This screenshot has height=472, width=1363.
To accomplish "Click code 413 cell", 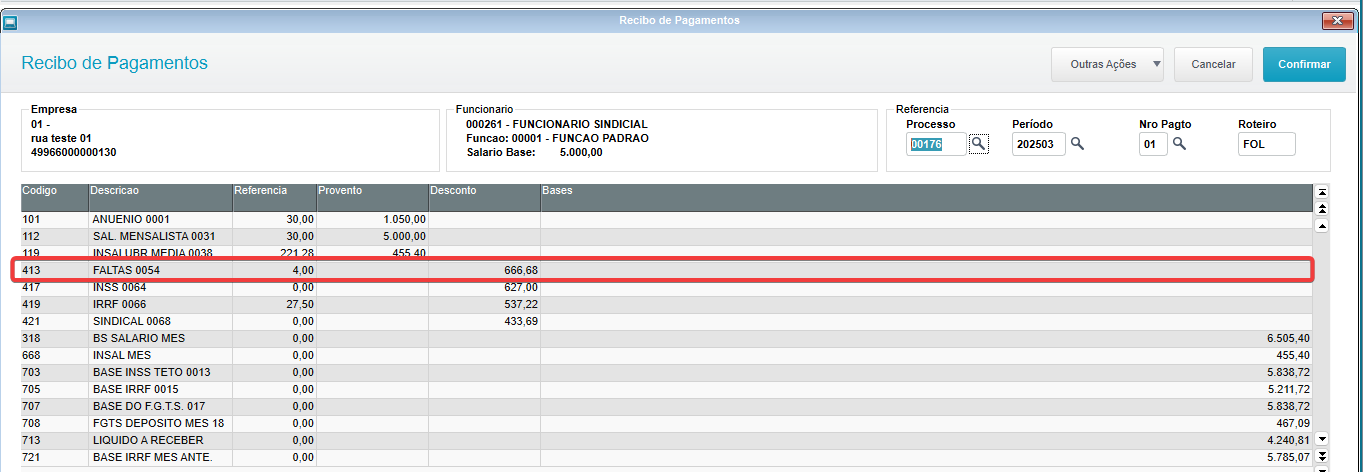I will coord(54,270).
